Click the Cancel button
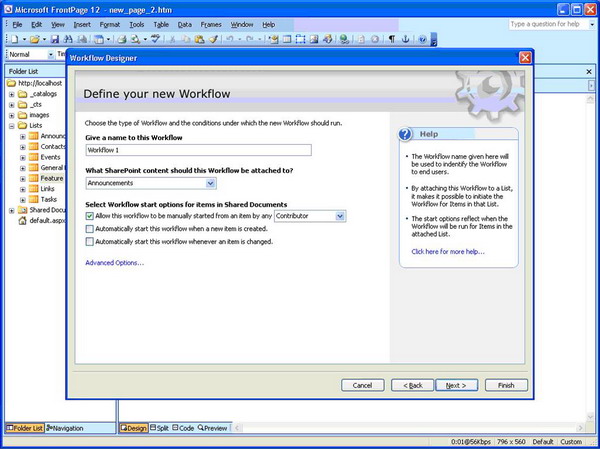This screenshot has height=449, width=600. 362,385
